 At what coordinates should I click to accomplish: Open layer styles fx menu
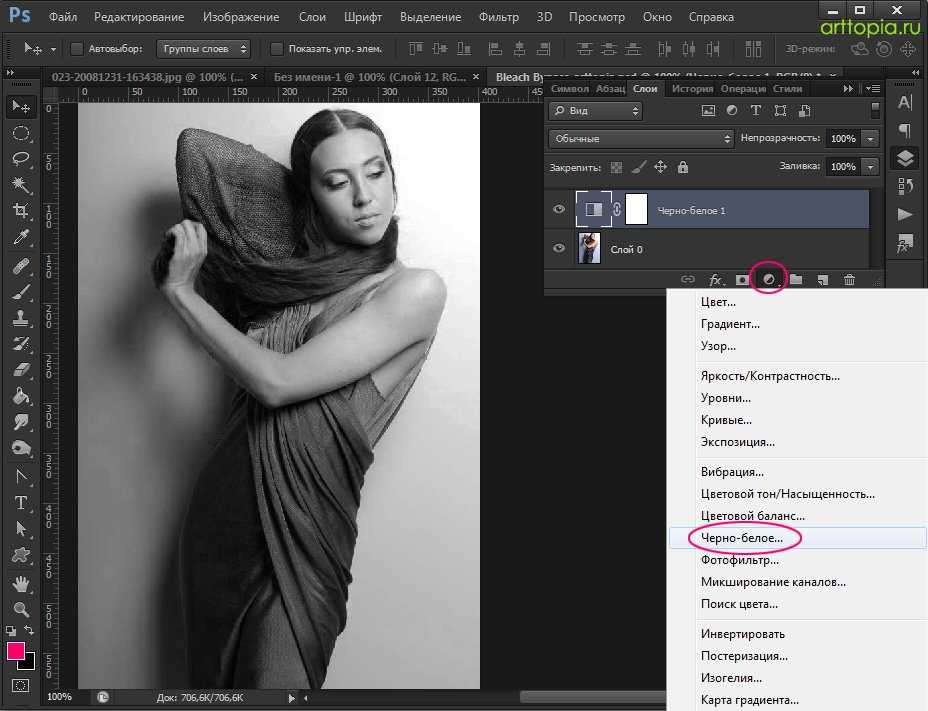pyautogui.click(x=716, y=279)
